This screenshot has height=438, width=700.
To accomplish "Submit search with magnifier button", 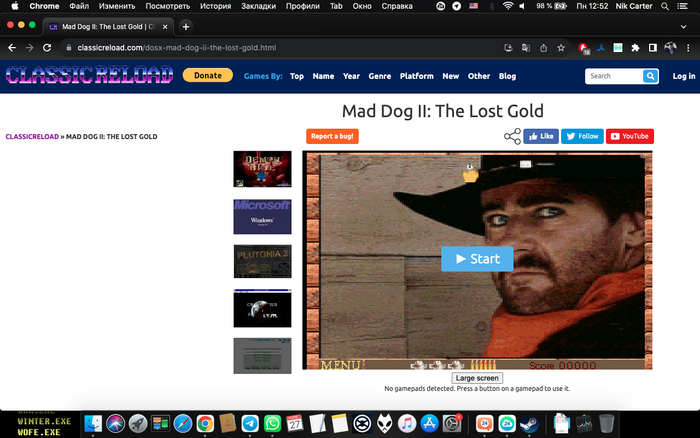I will point(650,76).
